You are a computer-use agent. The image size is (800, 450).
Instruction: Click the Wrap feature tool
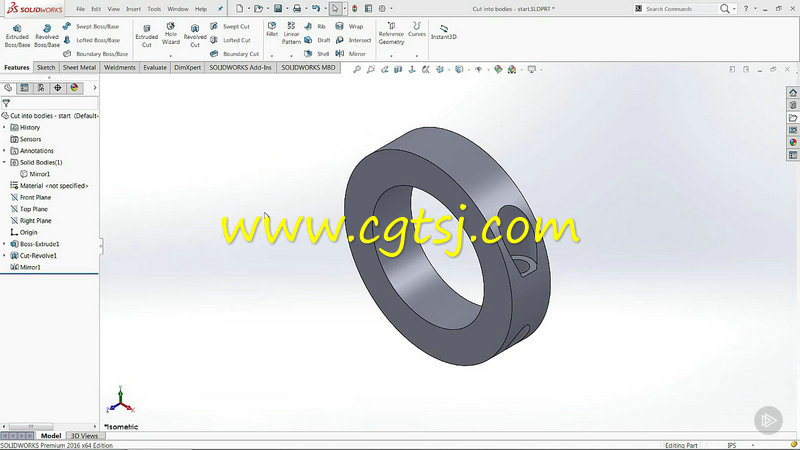pos(349,26)
